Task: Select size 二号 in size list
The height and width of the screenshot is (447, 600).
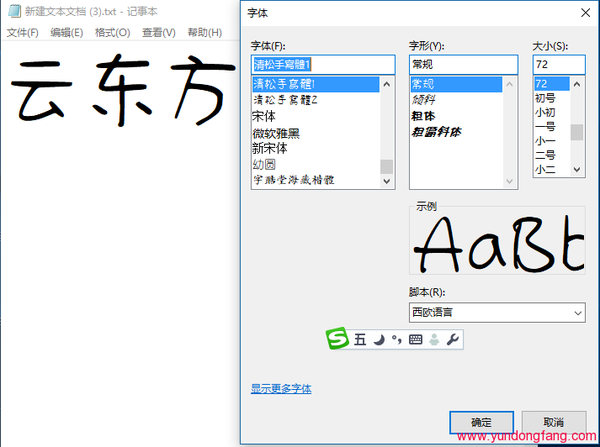Action: pos(551,155)
